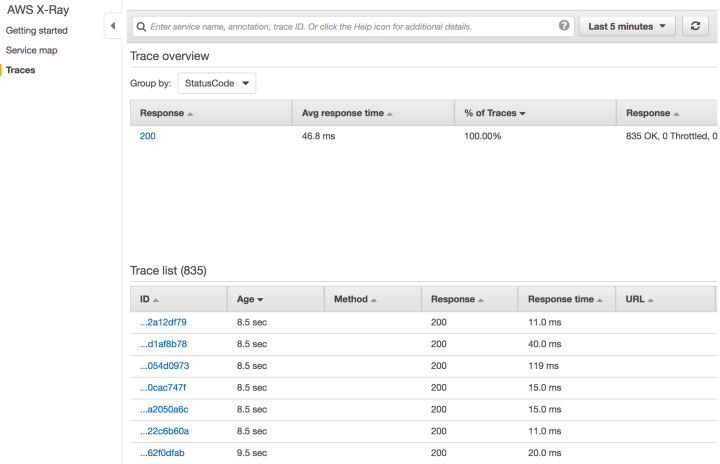Open trace ...62f0dfab
720x464 pixels.
(162, 453)
